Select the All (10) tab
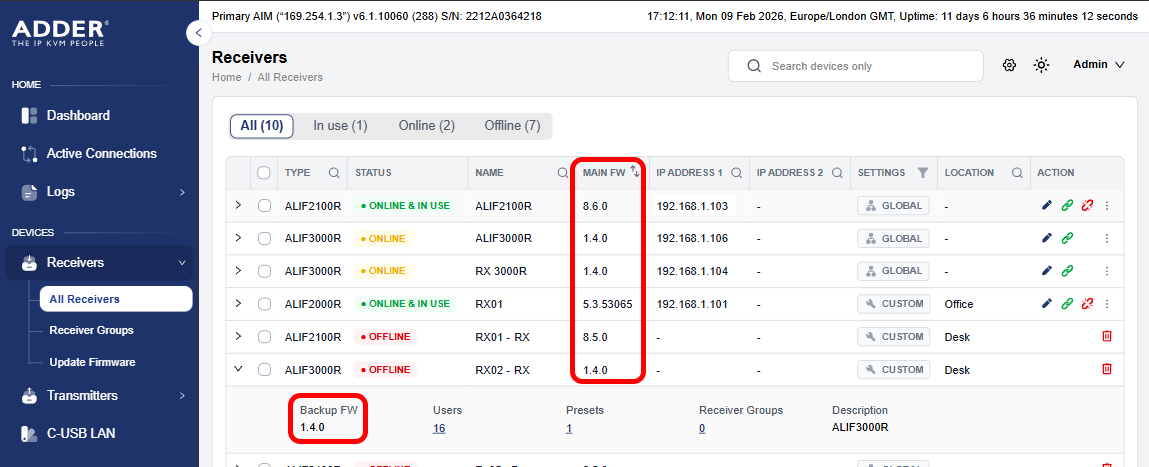Viewport: 1149px width, 467px height. click(262, 126)
